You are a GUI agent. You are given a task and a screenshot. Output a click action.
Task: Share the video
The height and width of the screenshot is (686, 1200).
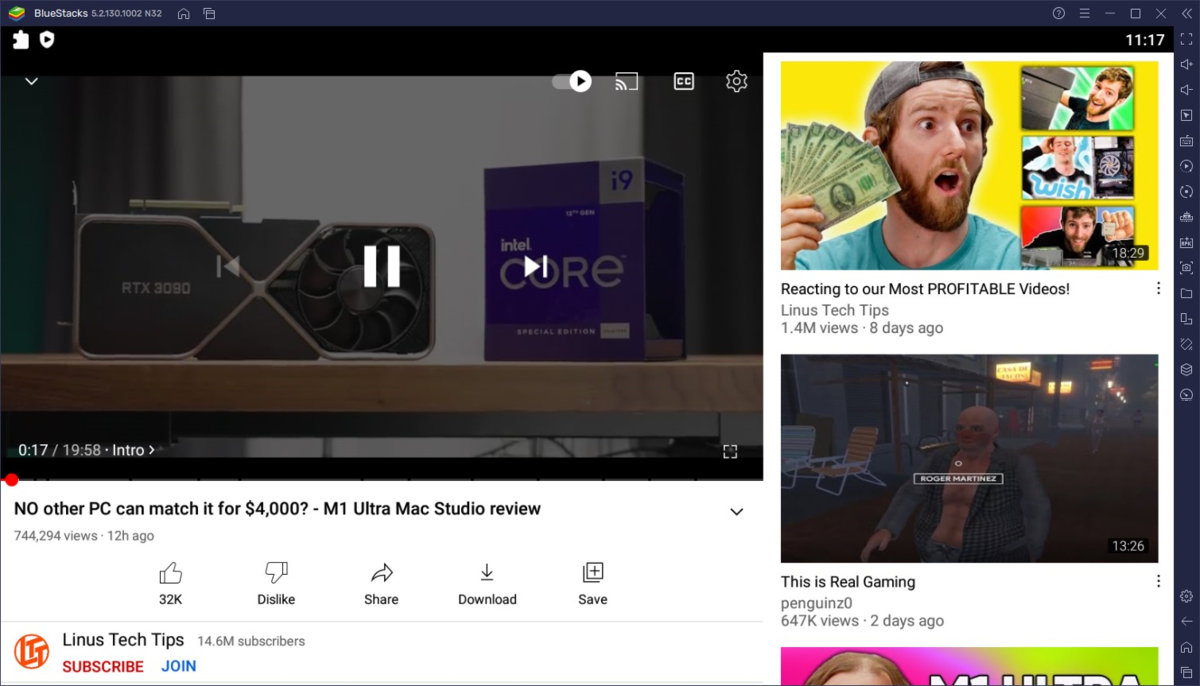381,584
